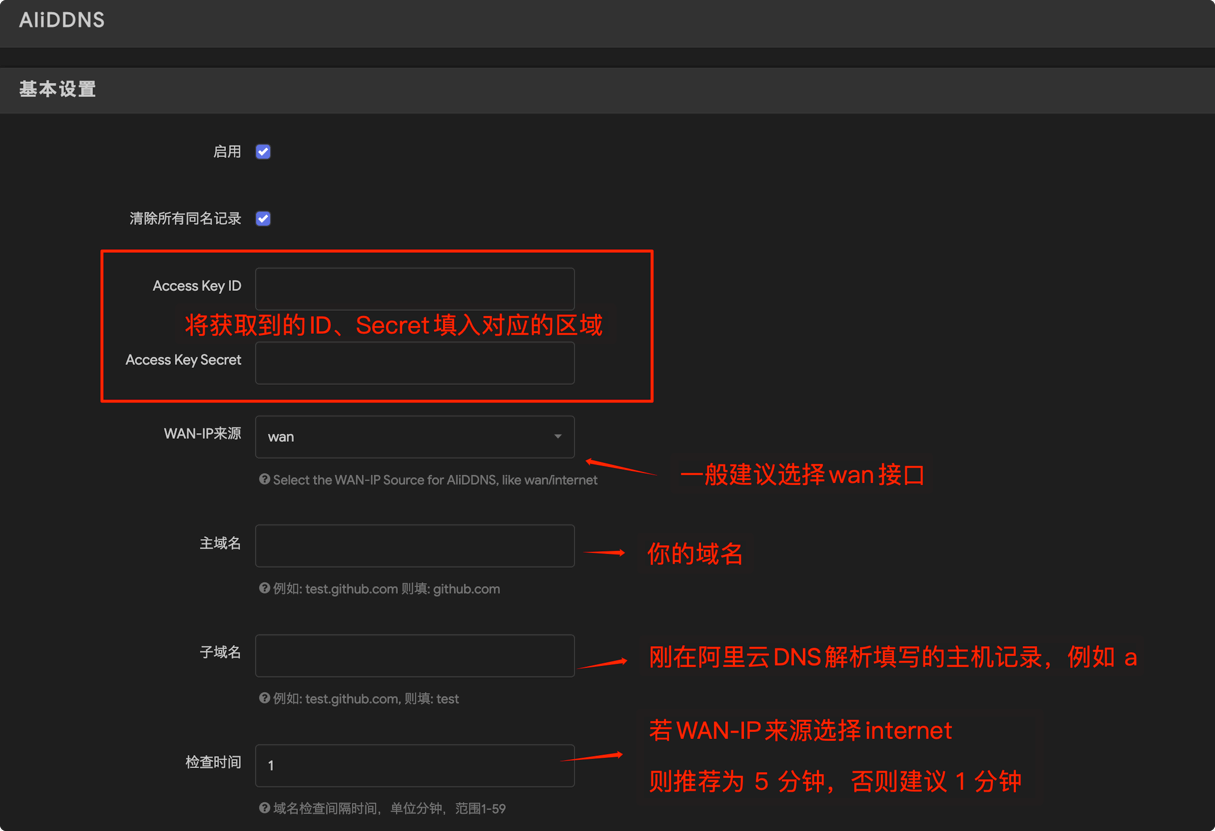Click help icon beside WAN-IP Source hint
The image size is (1215, 831).
(x=264, y=480)
